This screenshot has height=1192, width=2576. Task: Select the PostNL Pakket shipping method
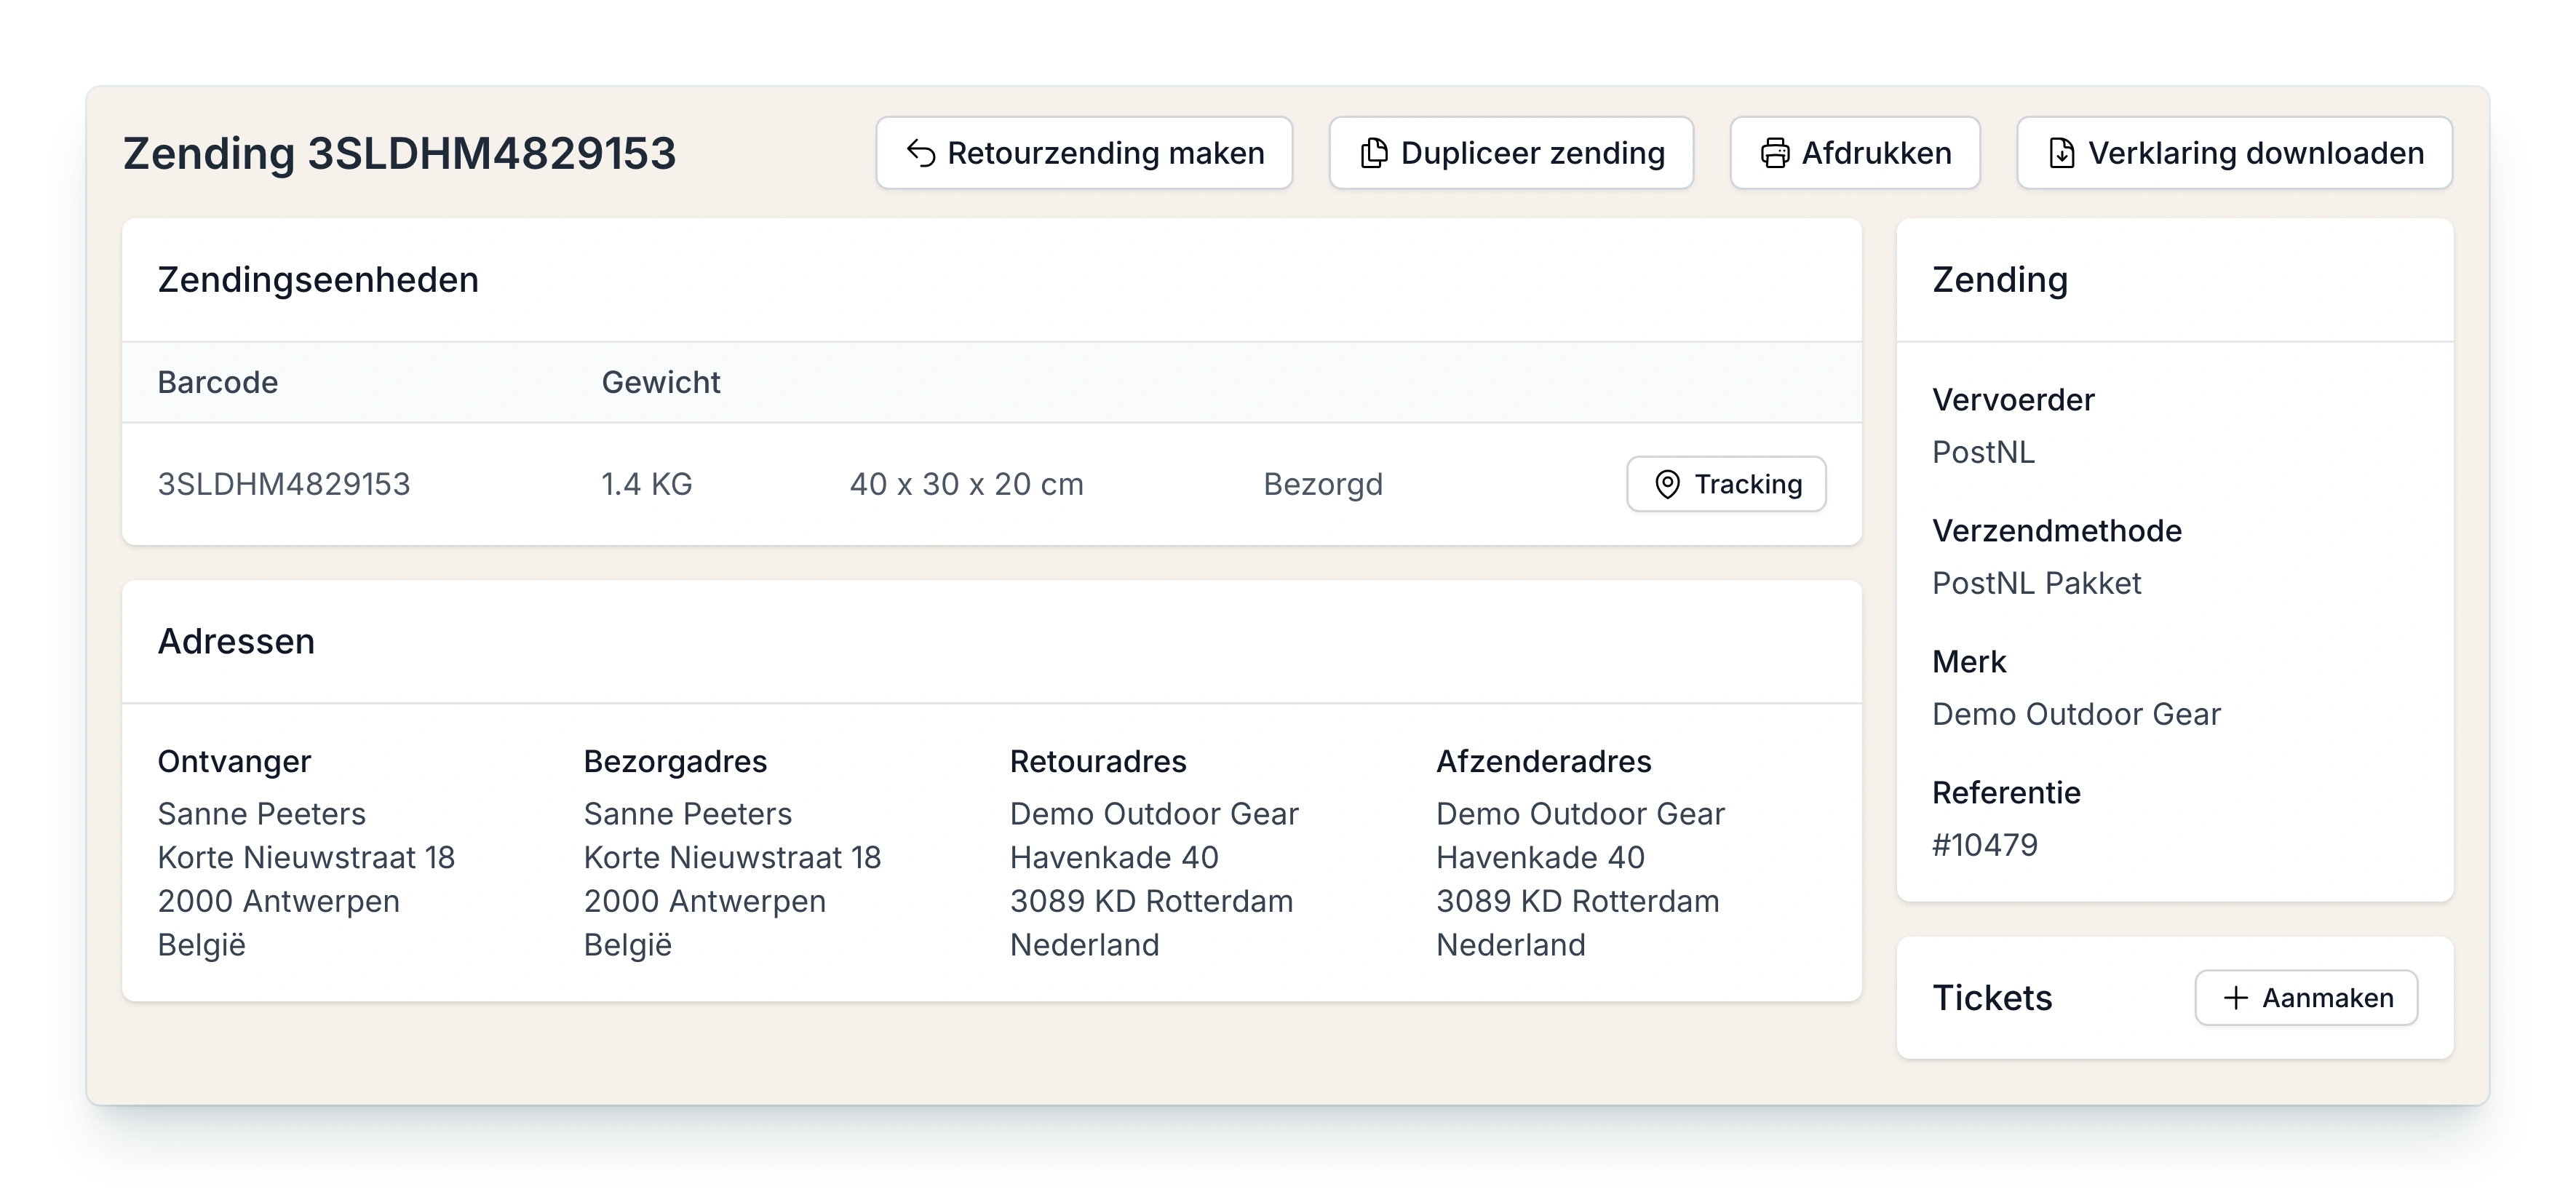coord(2036,583)
